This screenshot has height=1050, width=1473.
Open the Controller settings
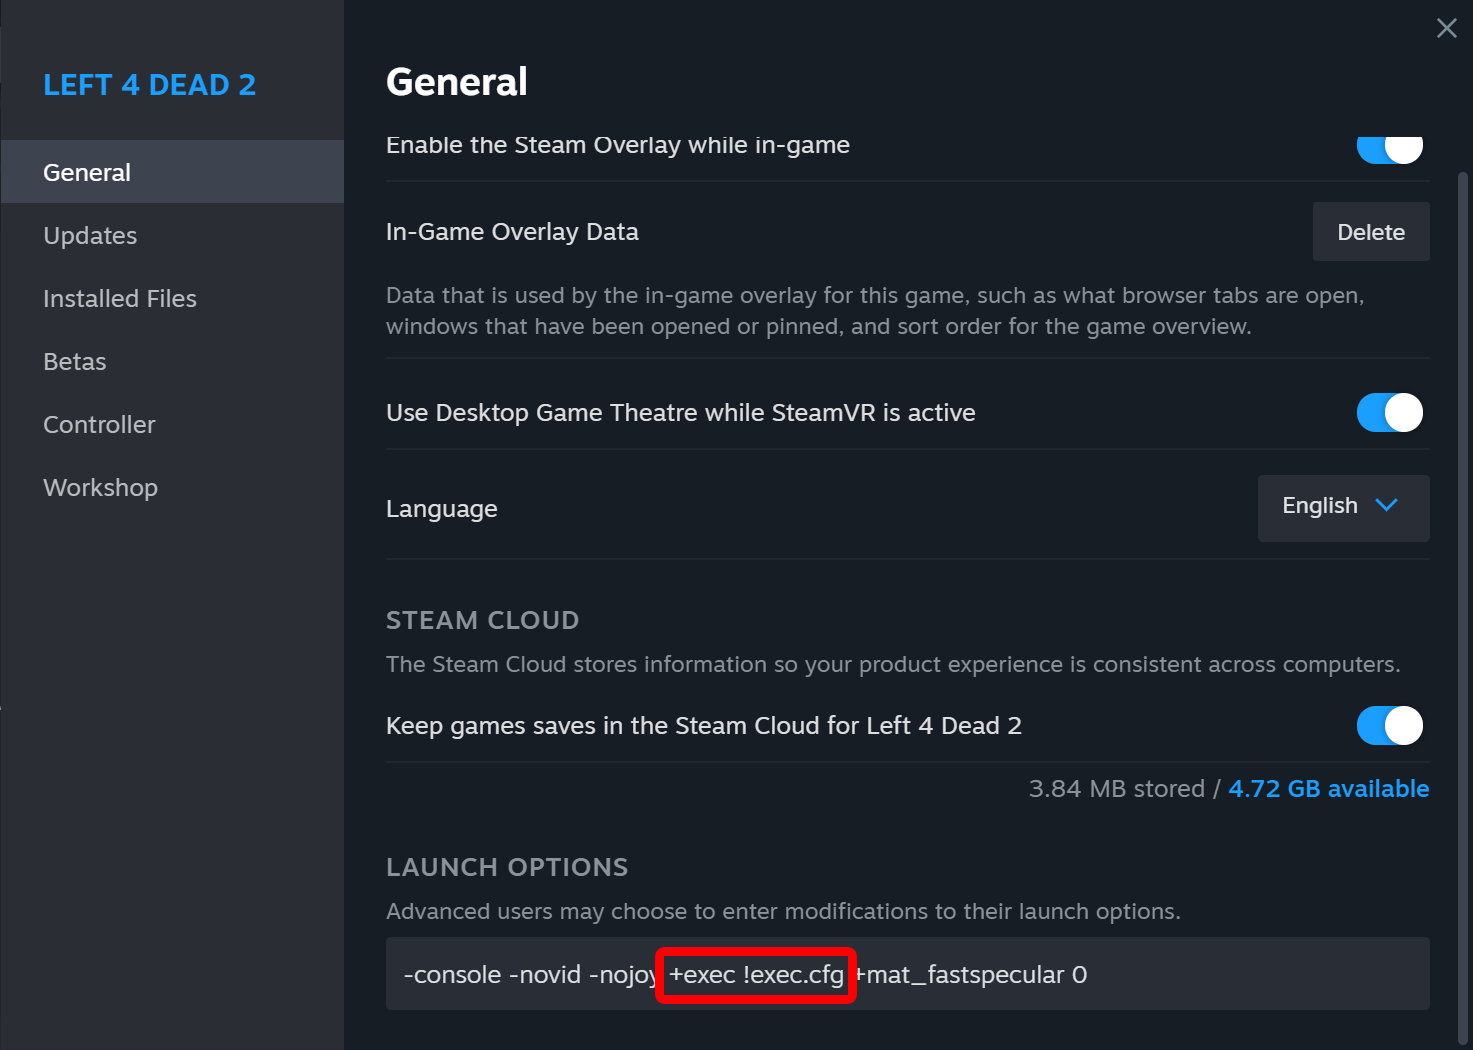click(x=99, y=424)
